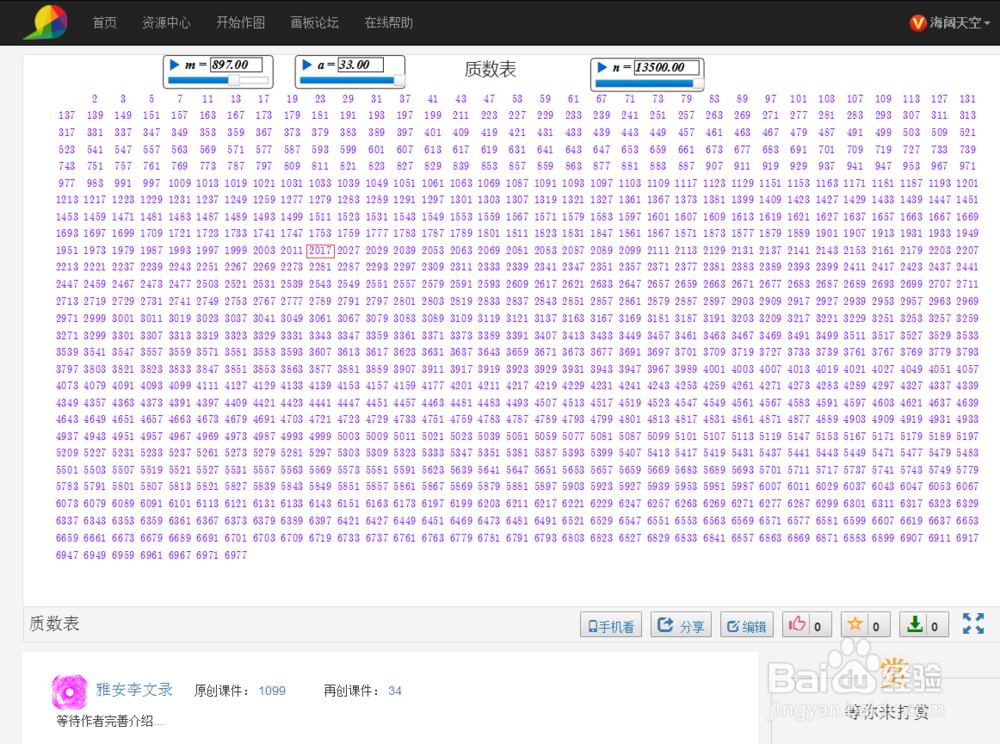Screen dimensions: 1000x744
Task: Click 在线帮助 for online help
Action: point(387,22)
